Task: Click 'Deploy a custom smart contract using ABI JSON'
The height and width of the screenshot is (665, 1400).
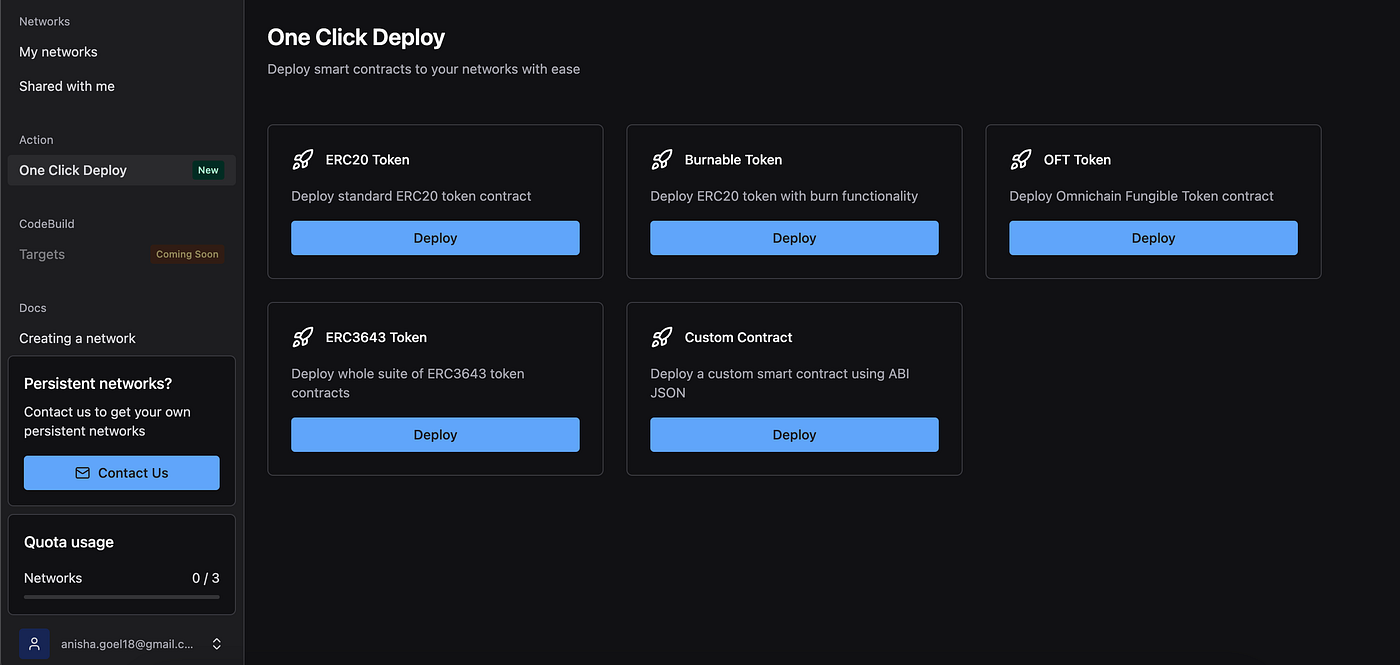Action: coord(780,383)
